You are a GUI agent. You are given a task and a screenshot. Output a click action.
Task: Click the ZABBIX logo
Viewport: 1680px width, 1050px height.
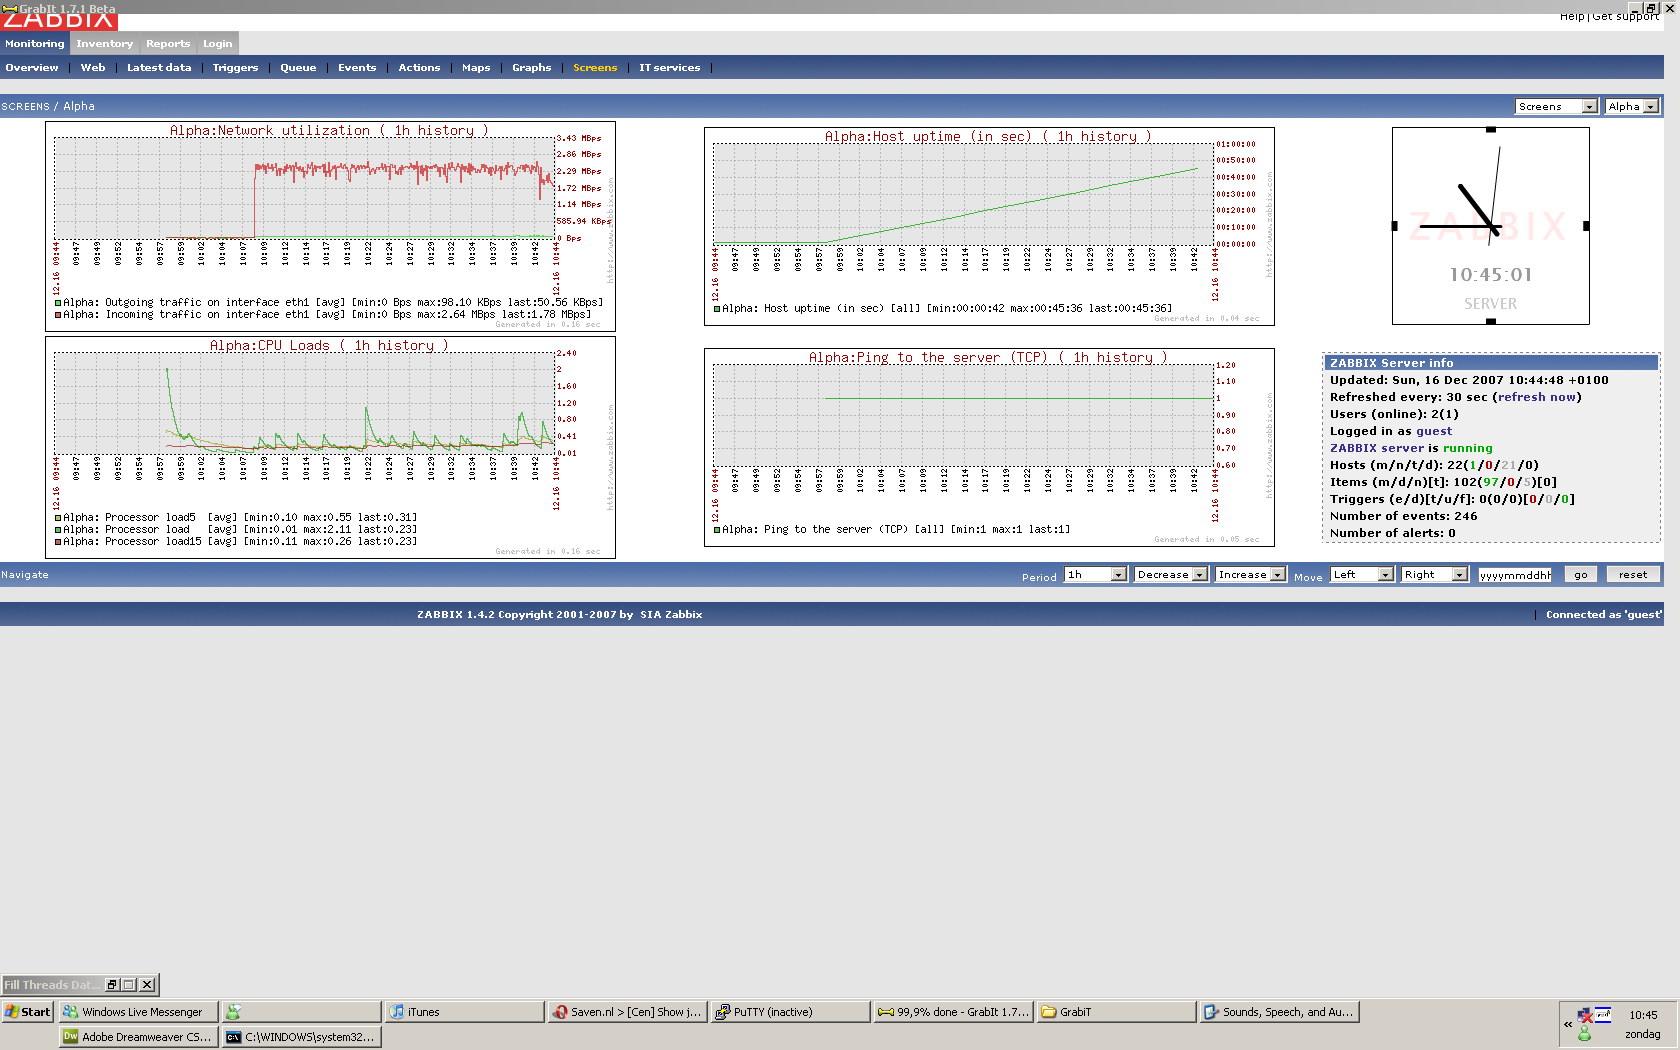[x=59, y=21]
